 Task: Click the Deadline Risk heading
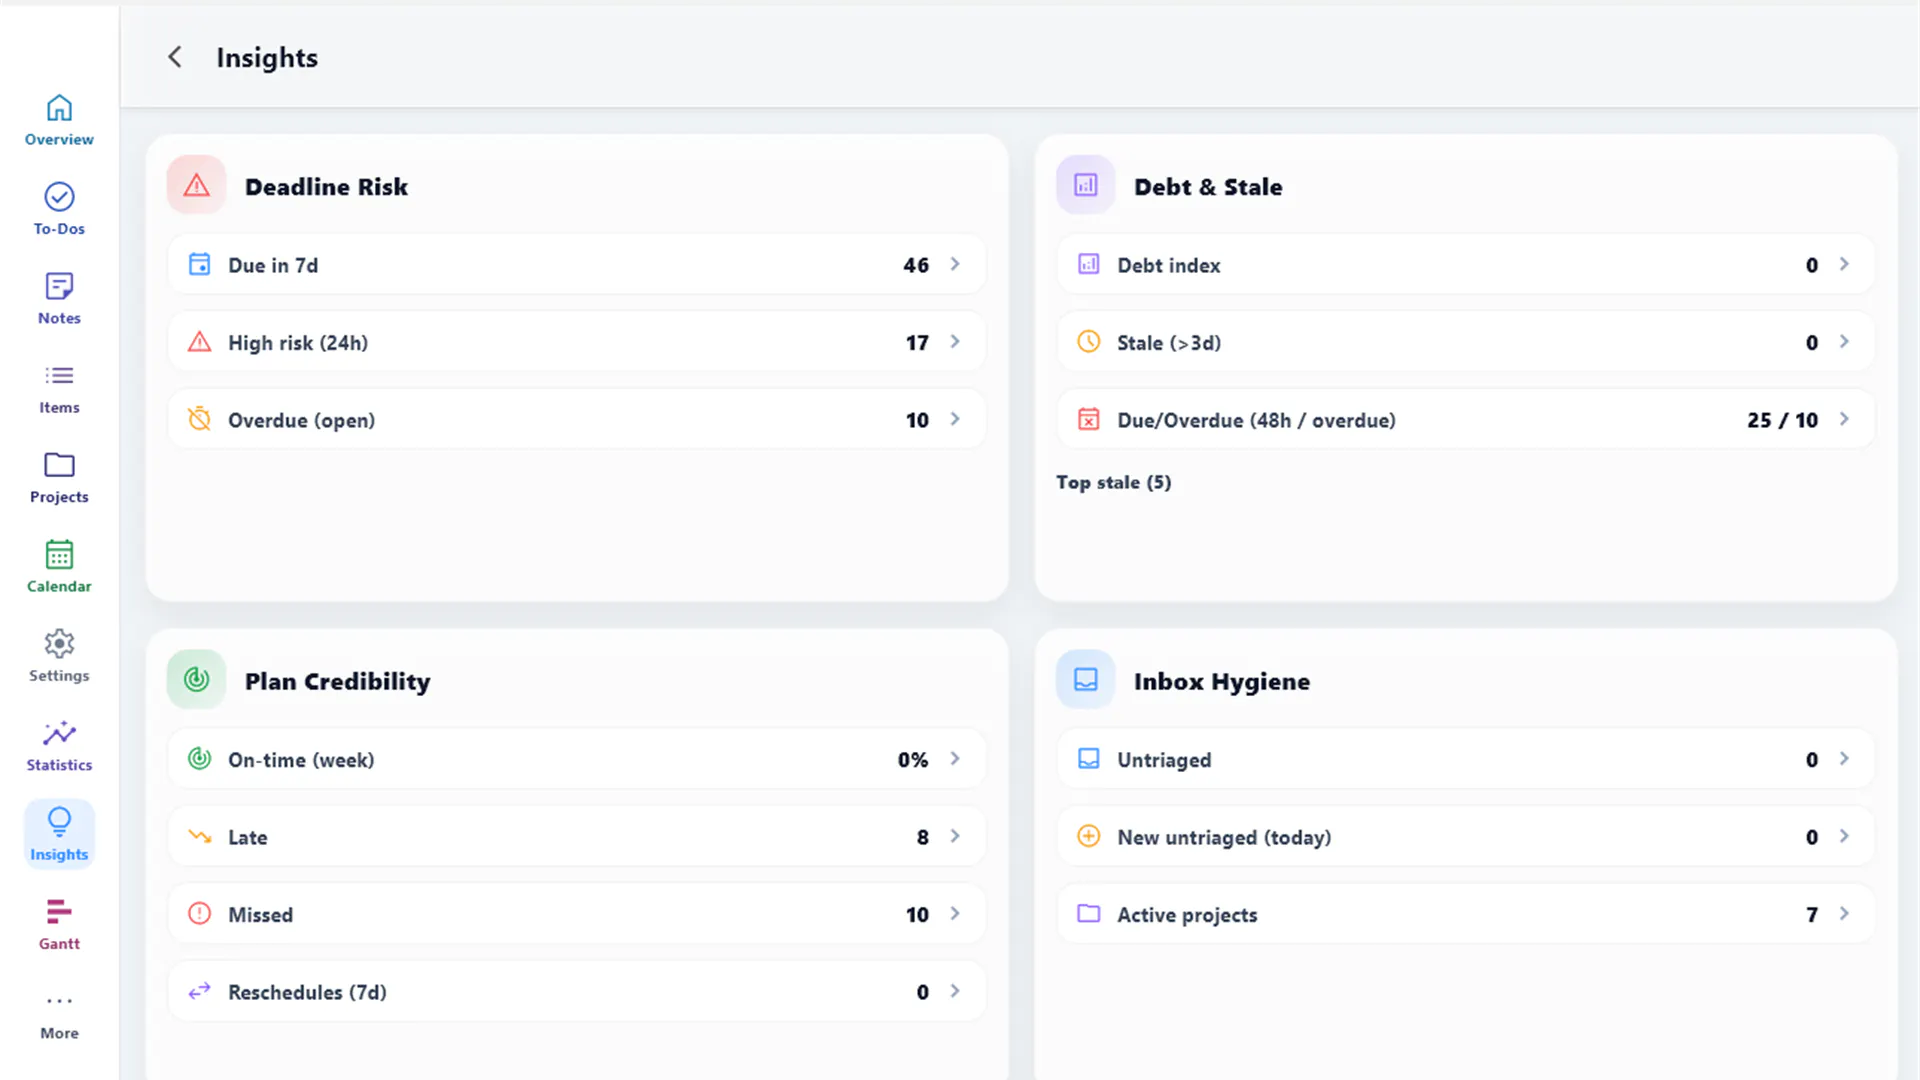[x=326, y=187]
